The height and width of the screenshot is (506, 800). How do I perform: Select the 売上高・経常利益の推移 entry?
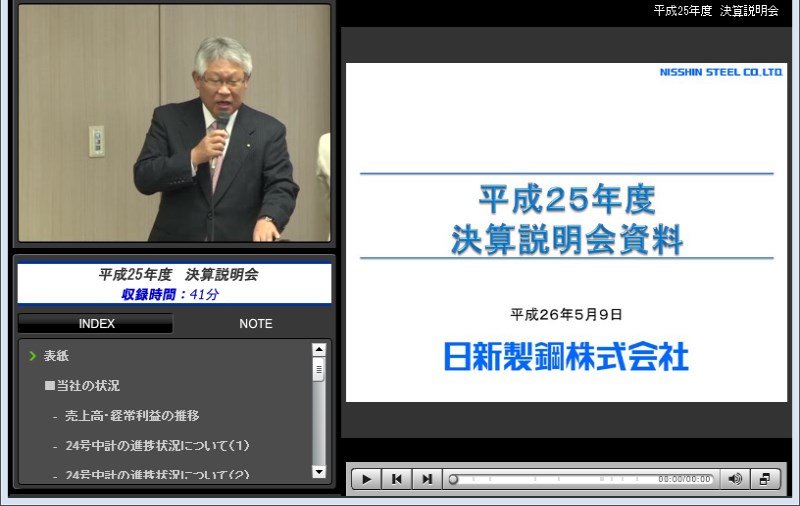(132, 416)
